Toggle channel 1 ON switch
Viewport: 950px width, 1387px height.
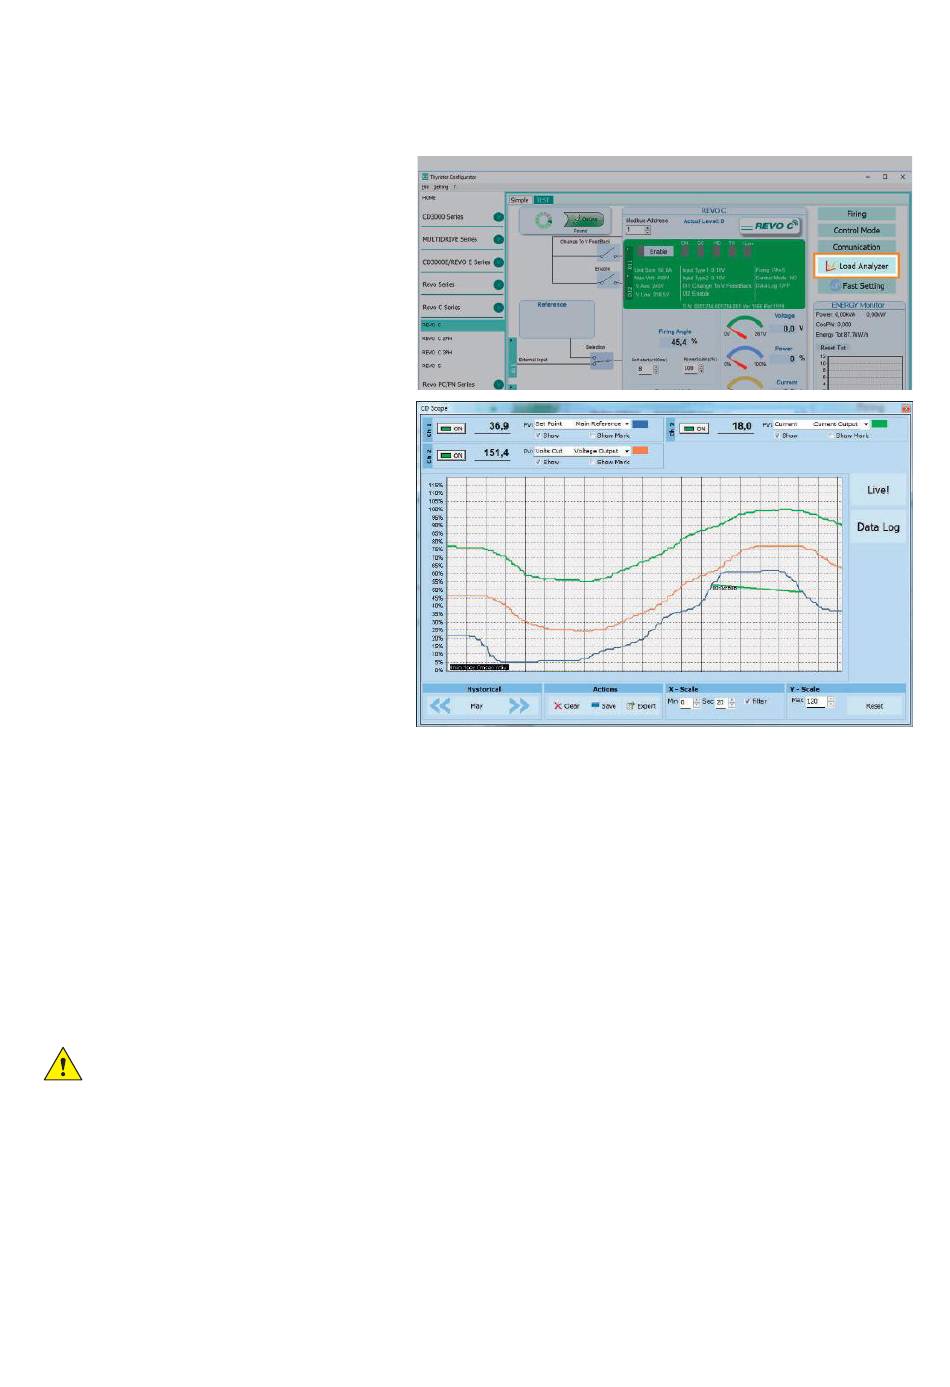point(451,428)
